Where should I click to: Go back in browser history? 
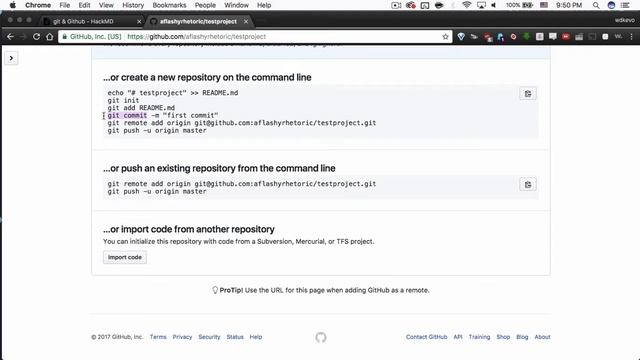click(10, 37)
